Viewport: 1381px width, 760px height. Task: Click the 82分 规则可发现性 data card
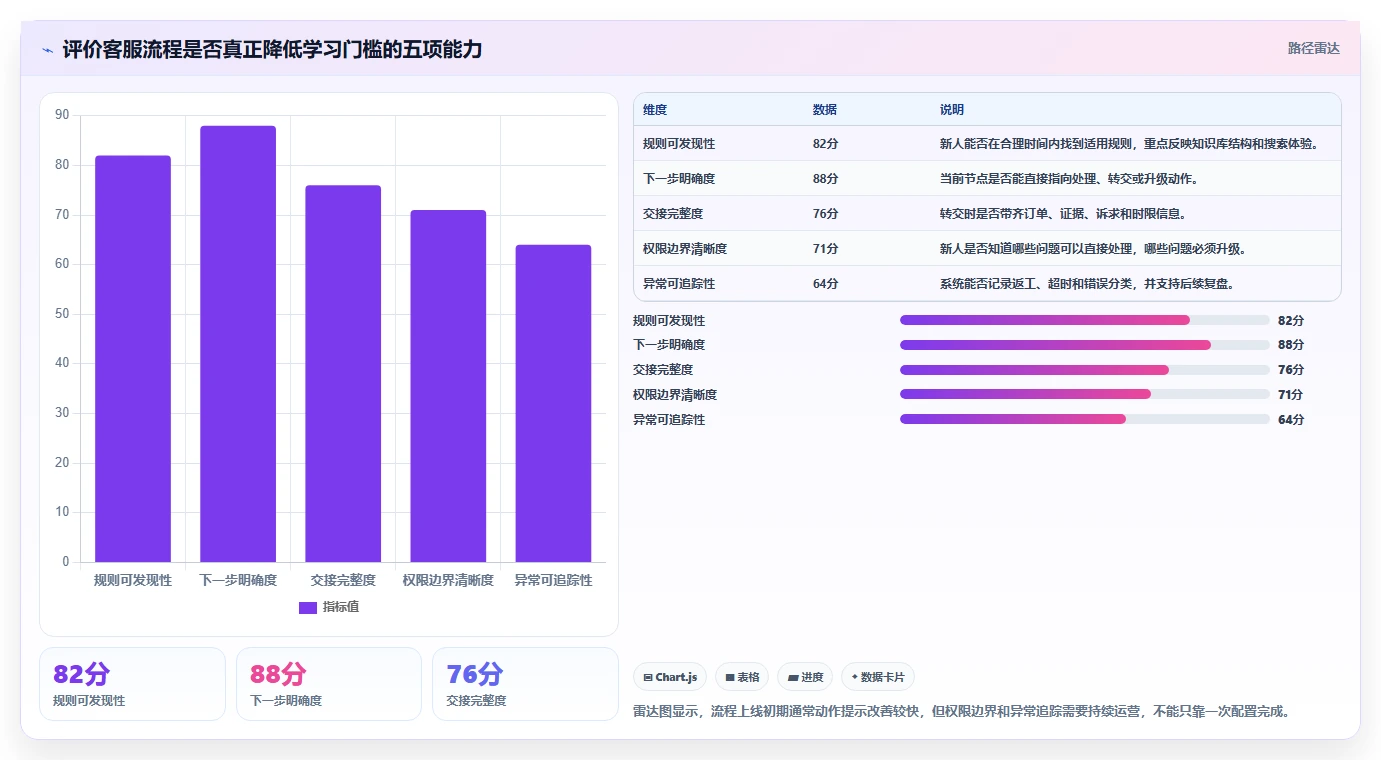[132, 684]
